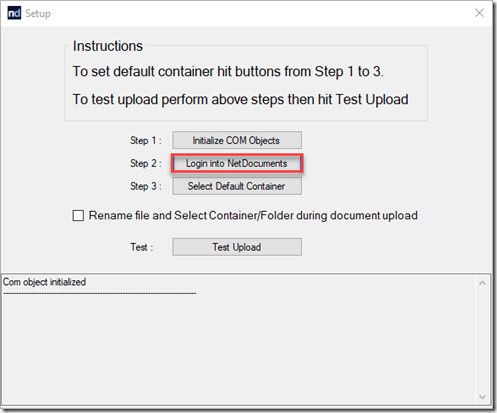This screenshot has height=413, width=497.
Task: Click the nd NetDocuments icon in title bar
Action: pyautogui.click(x=14, y=13)
